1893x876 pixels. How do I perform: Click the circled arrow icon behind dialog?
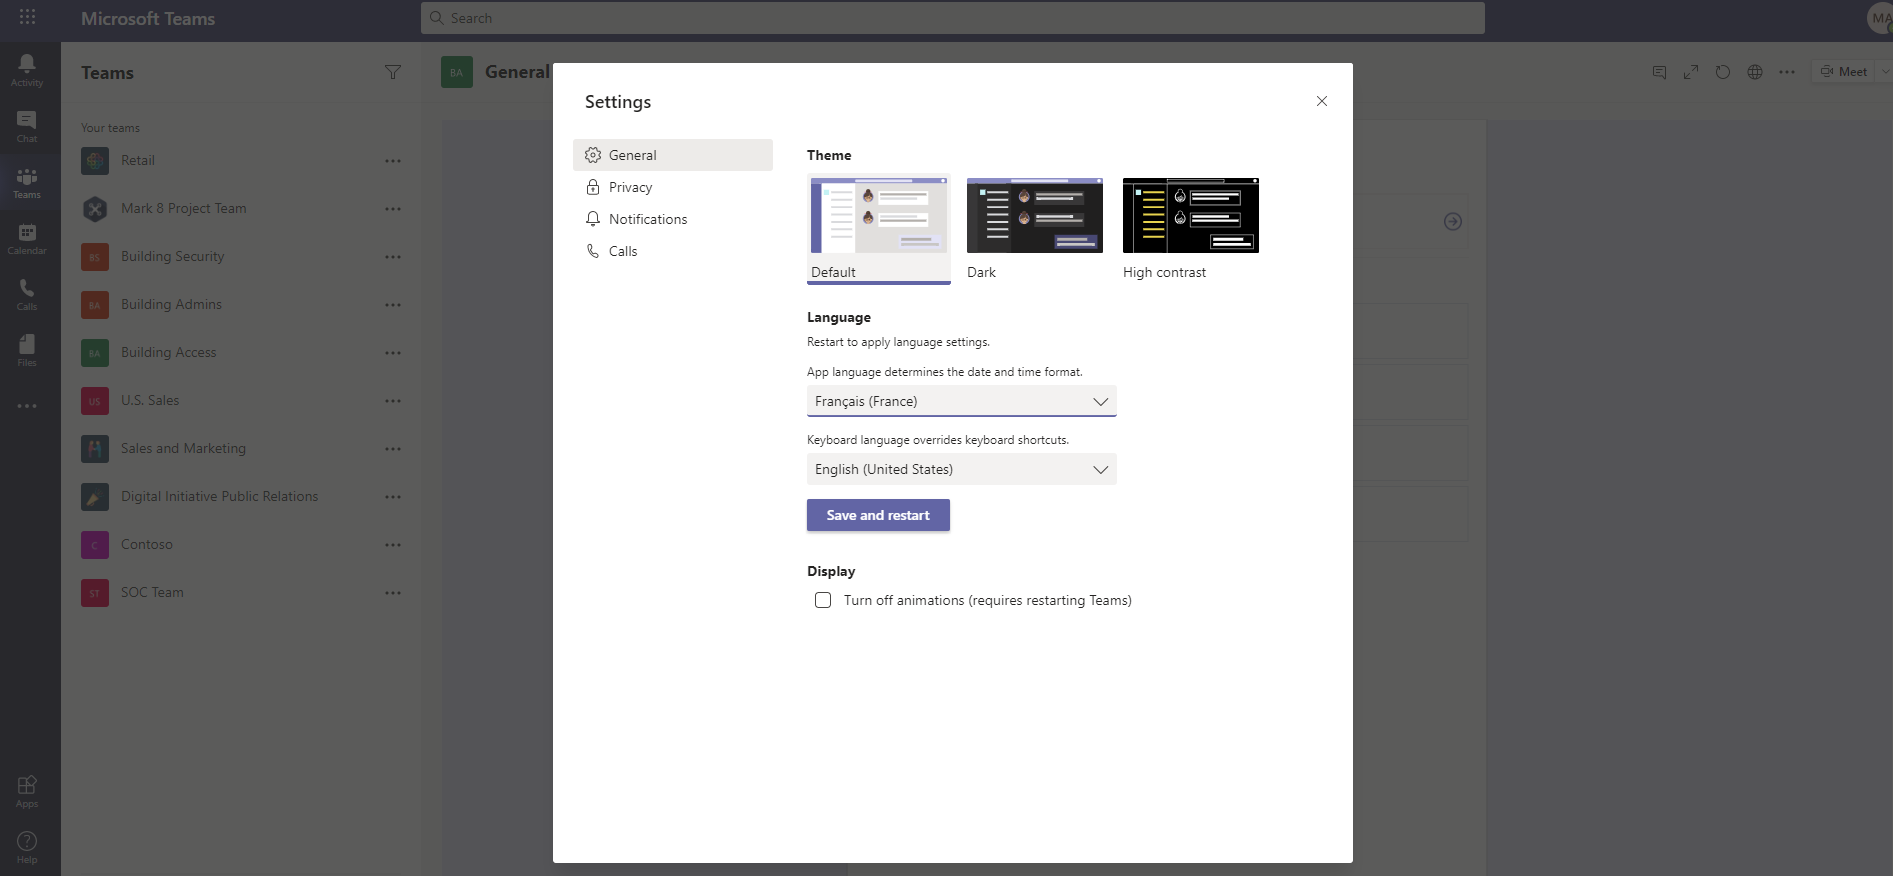[x=1453, y=222]
